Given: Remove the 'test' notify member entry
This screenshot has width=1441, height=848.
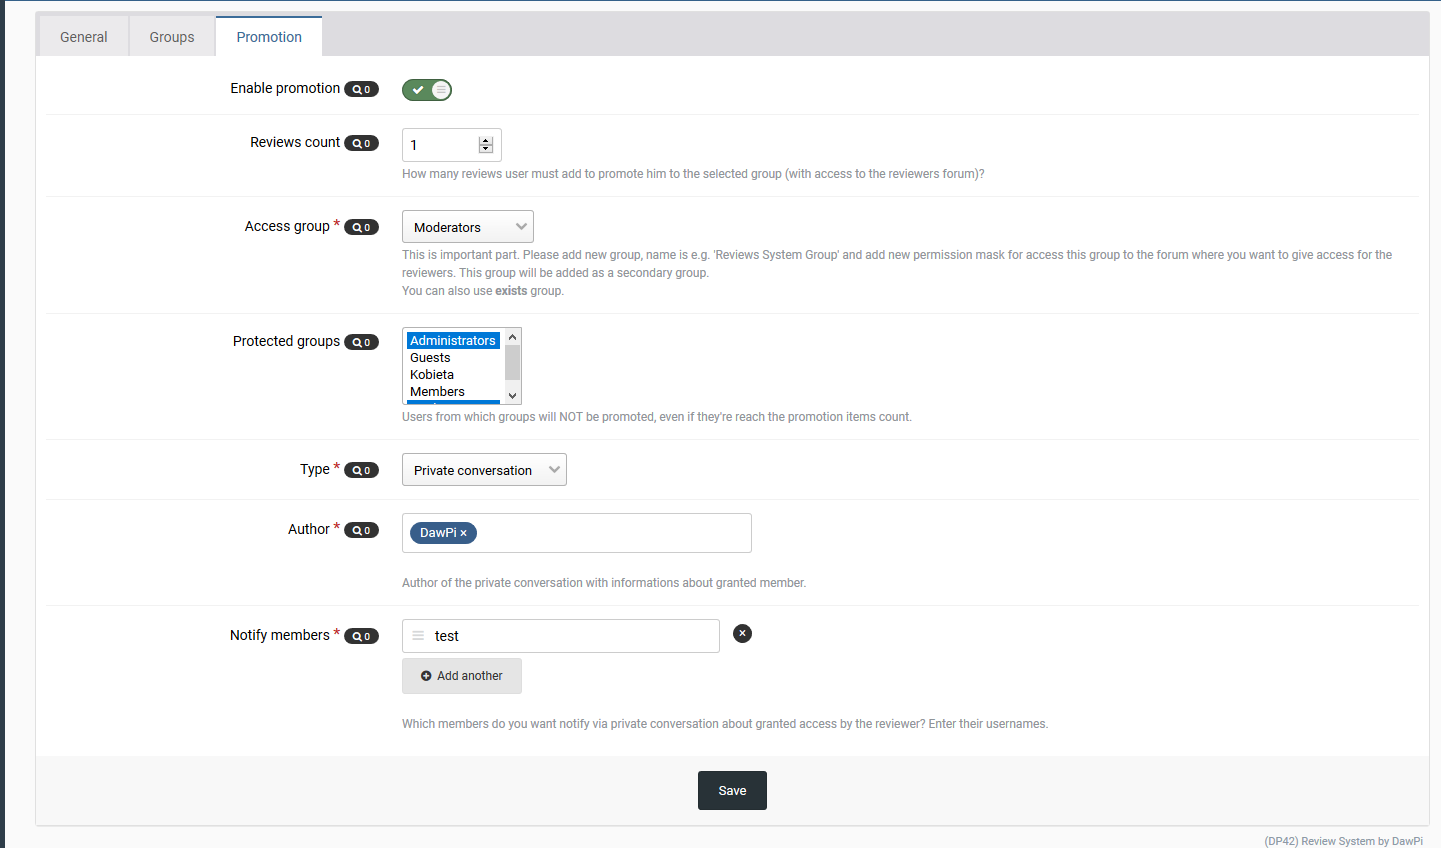Looking at the screenshot, I should (x=742, y=633).
